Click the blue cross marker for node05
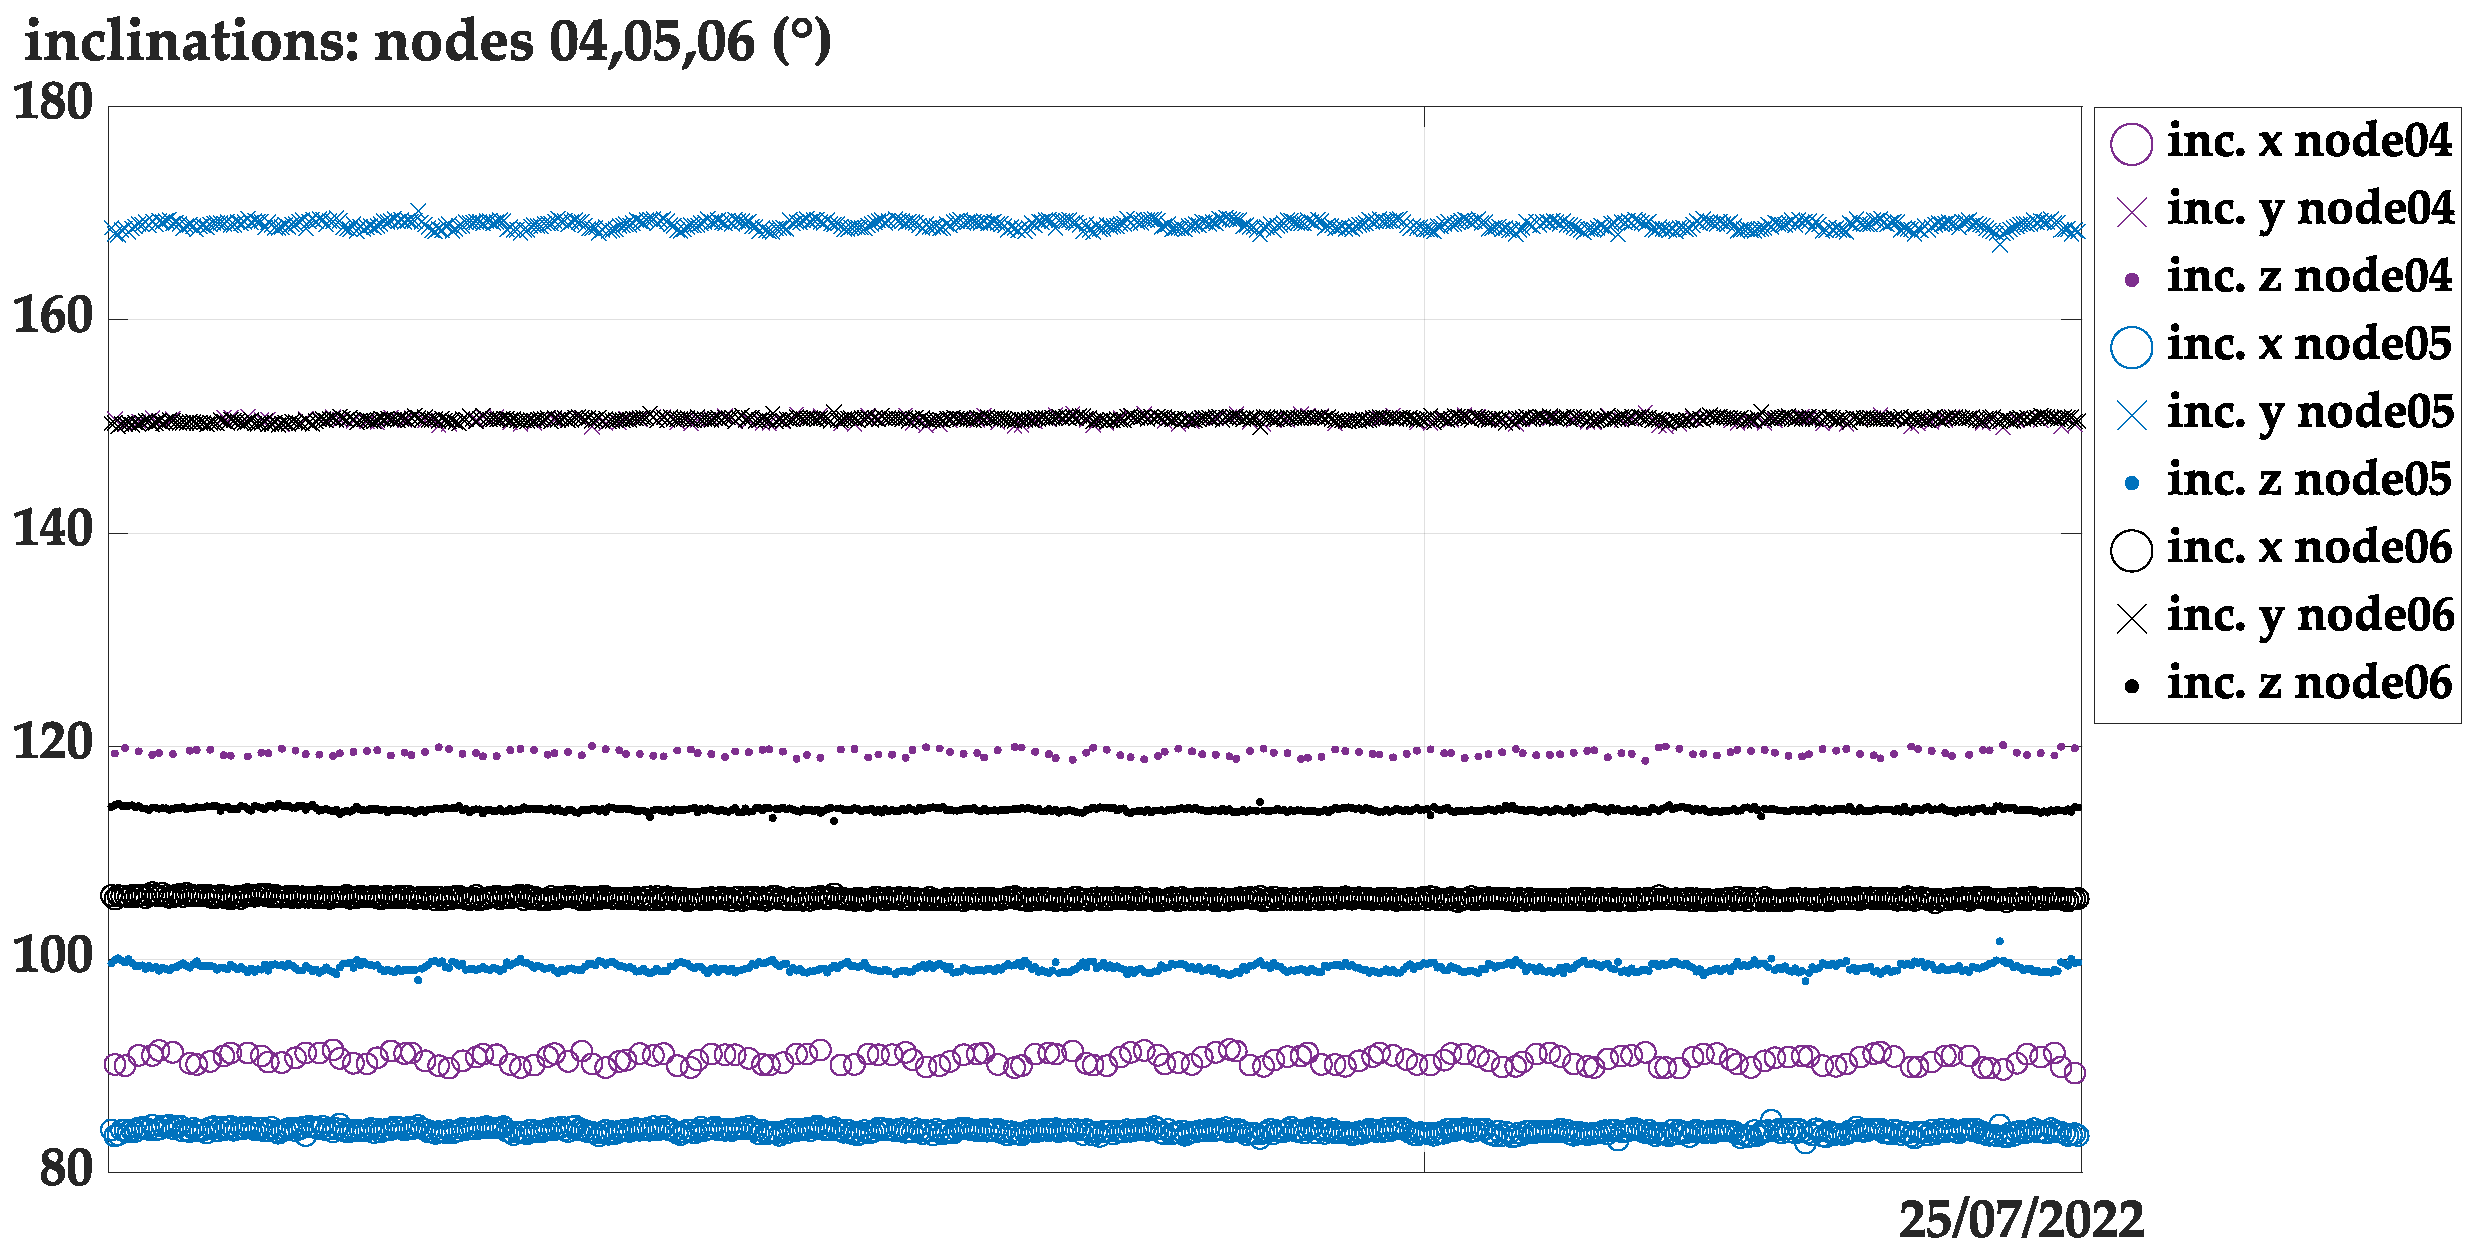Image resolution: width=2486 pixels, height=1259 pixels. [x=2131, y=415]
